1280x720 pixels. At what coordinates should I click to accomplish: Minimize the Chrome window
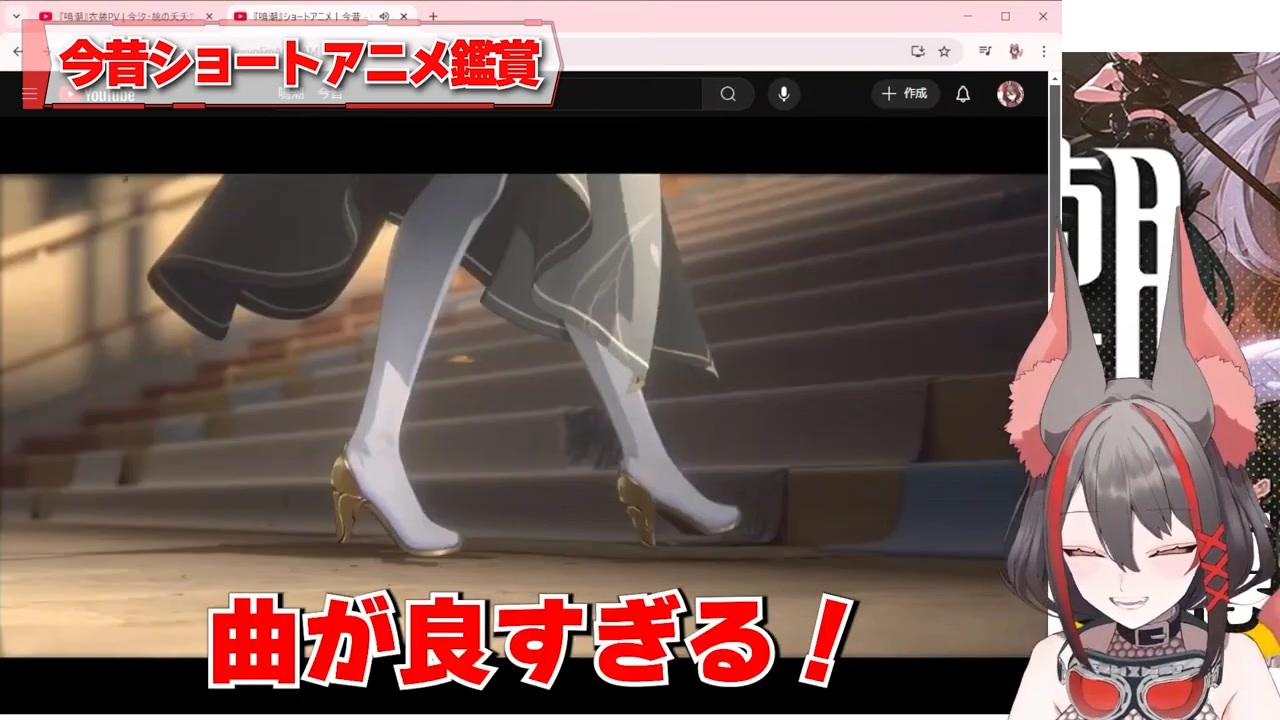tap(969, 16)
